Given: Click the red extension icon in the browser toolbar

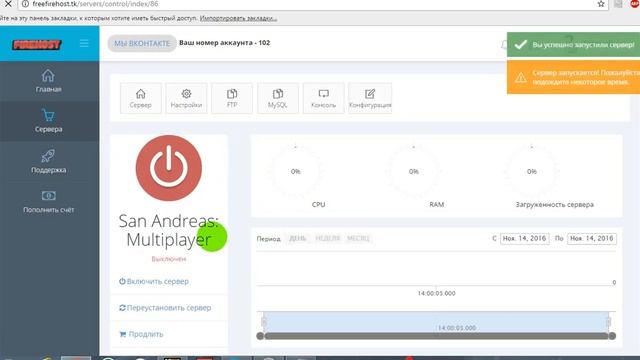Looking at the screenshot, I should 635,4.
